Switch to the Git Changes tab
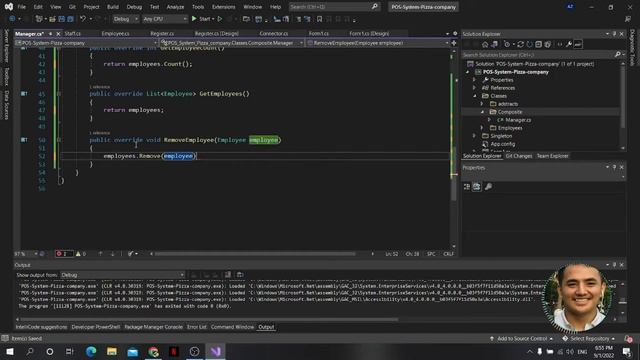The width and height of the screenshot is (640, 360). pyautogui.click(x=519, y=156)
